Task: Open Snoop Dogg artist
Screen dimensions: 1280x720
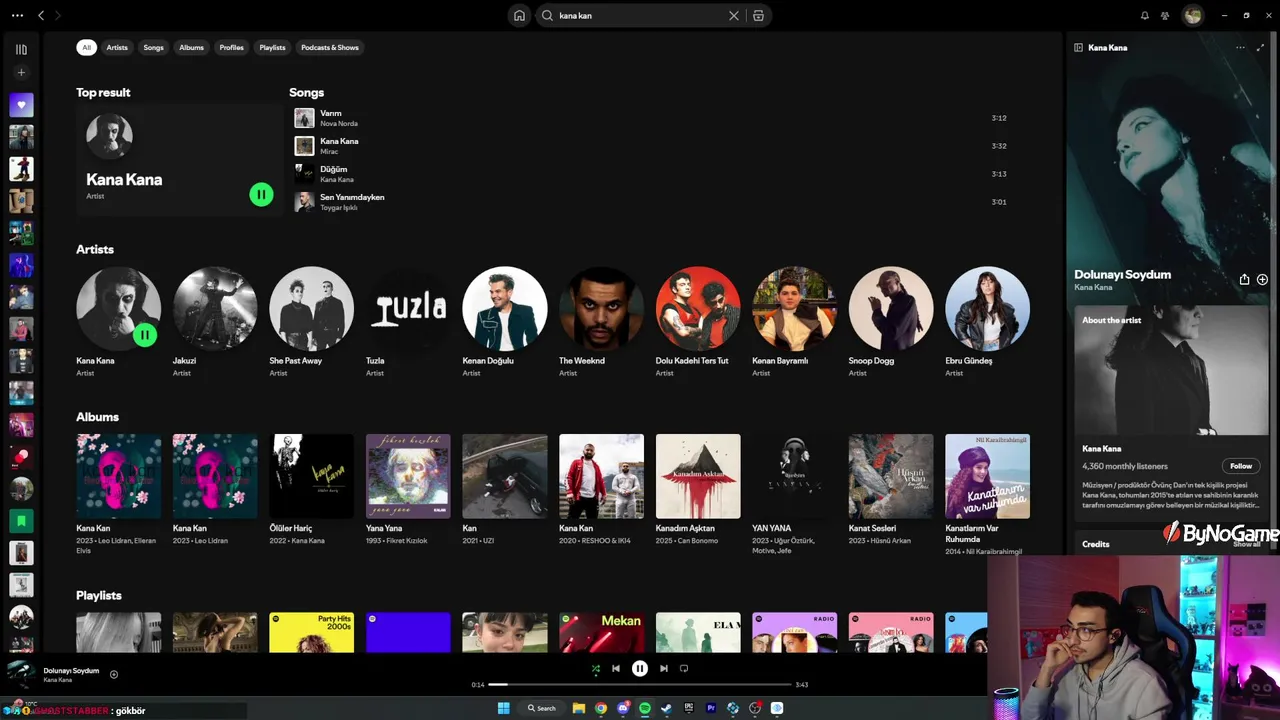Action: click(891, 308)
